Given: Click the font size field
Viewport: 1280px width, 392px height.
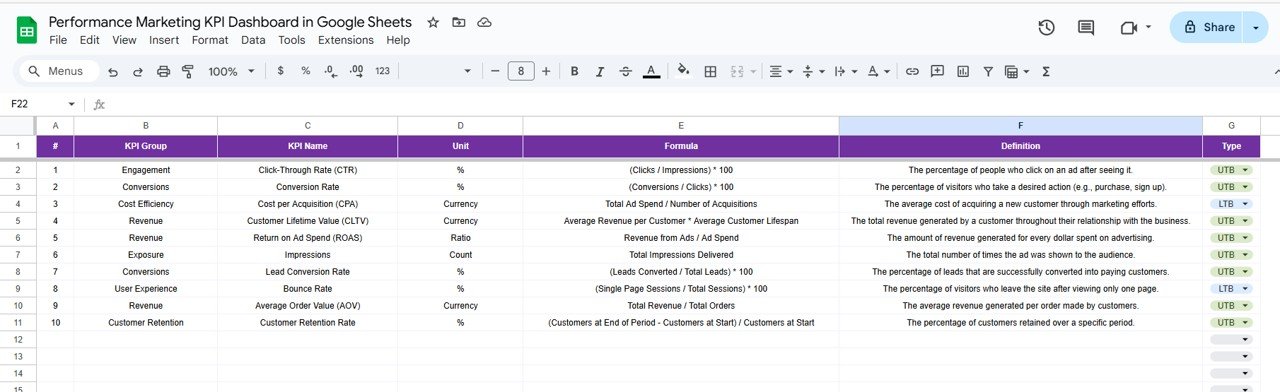Looking at the screenshot, I should coord(520,71).
